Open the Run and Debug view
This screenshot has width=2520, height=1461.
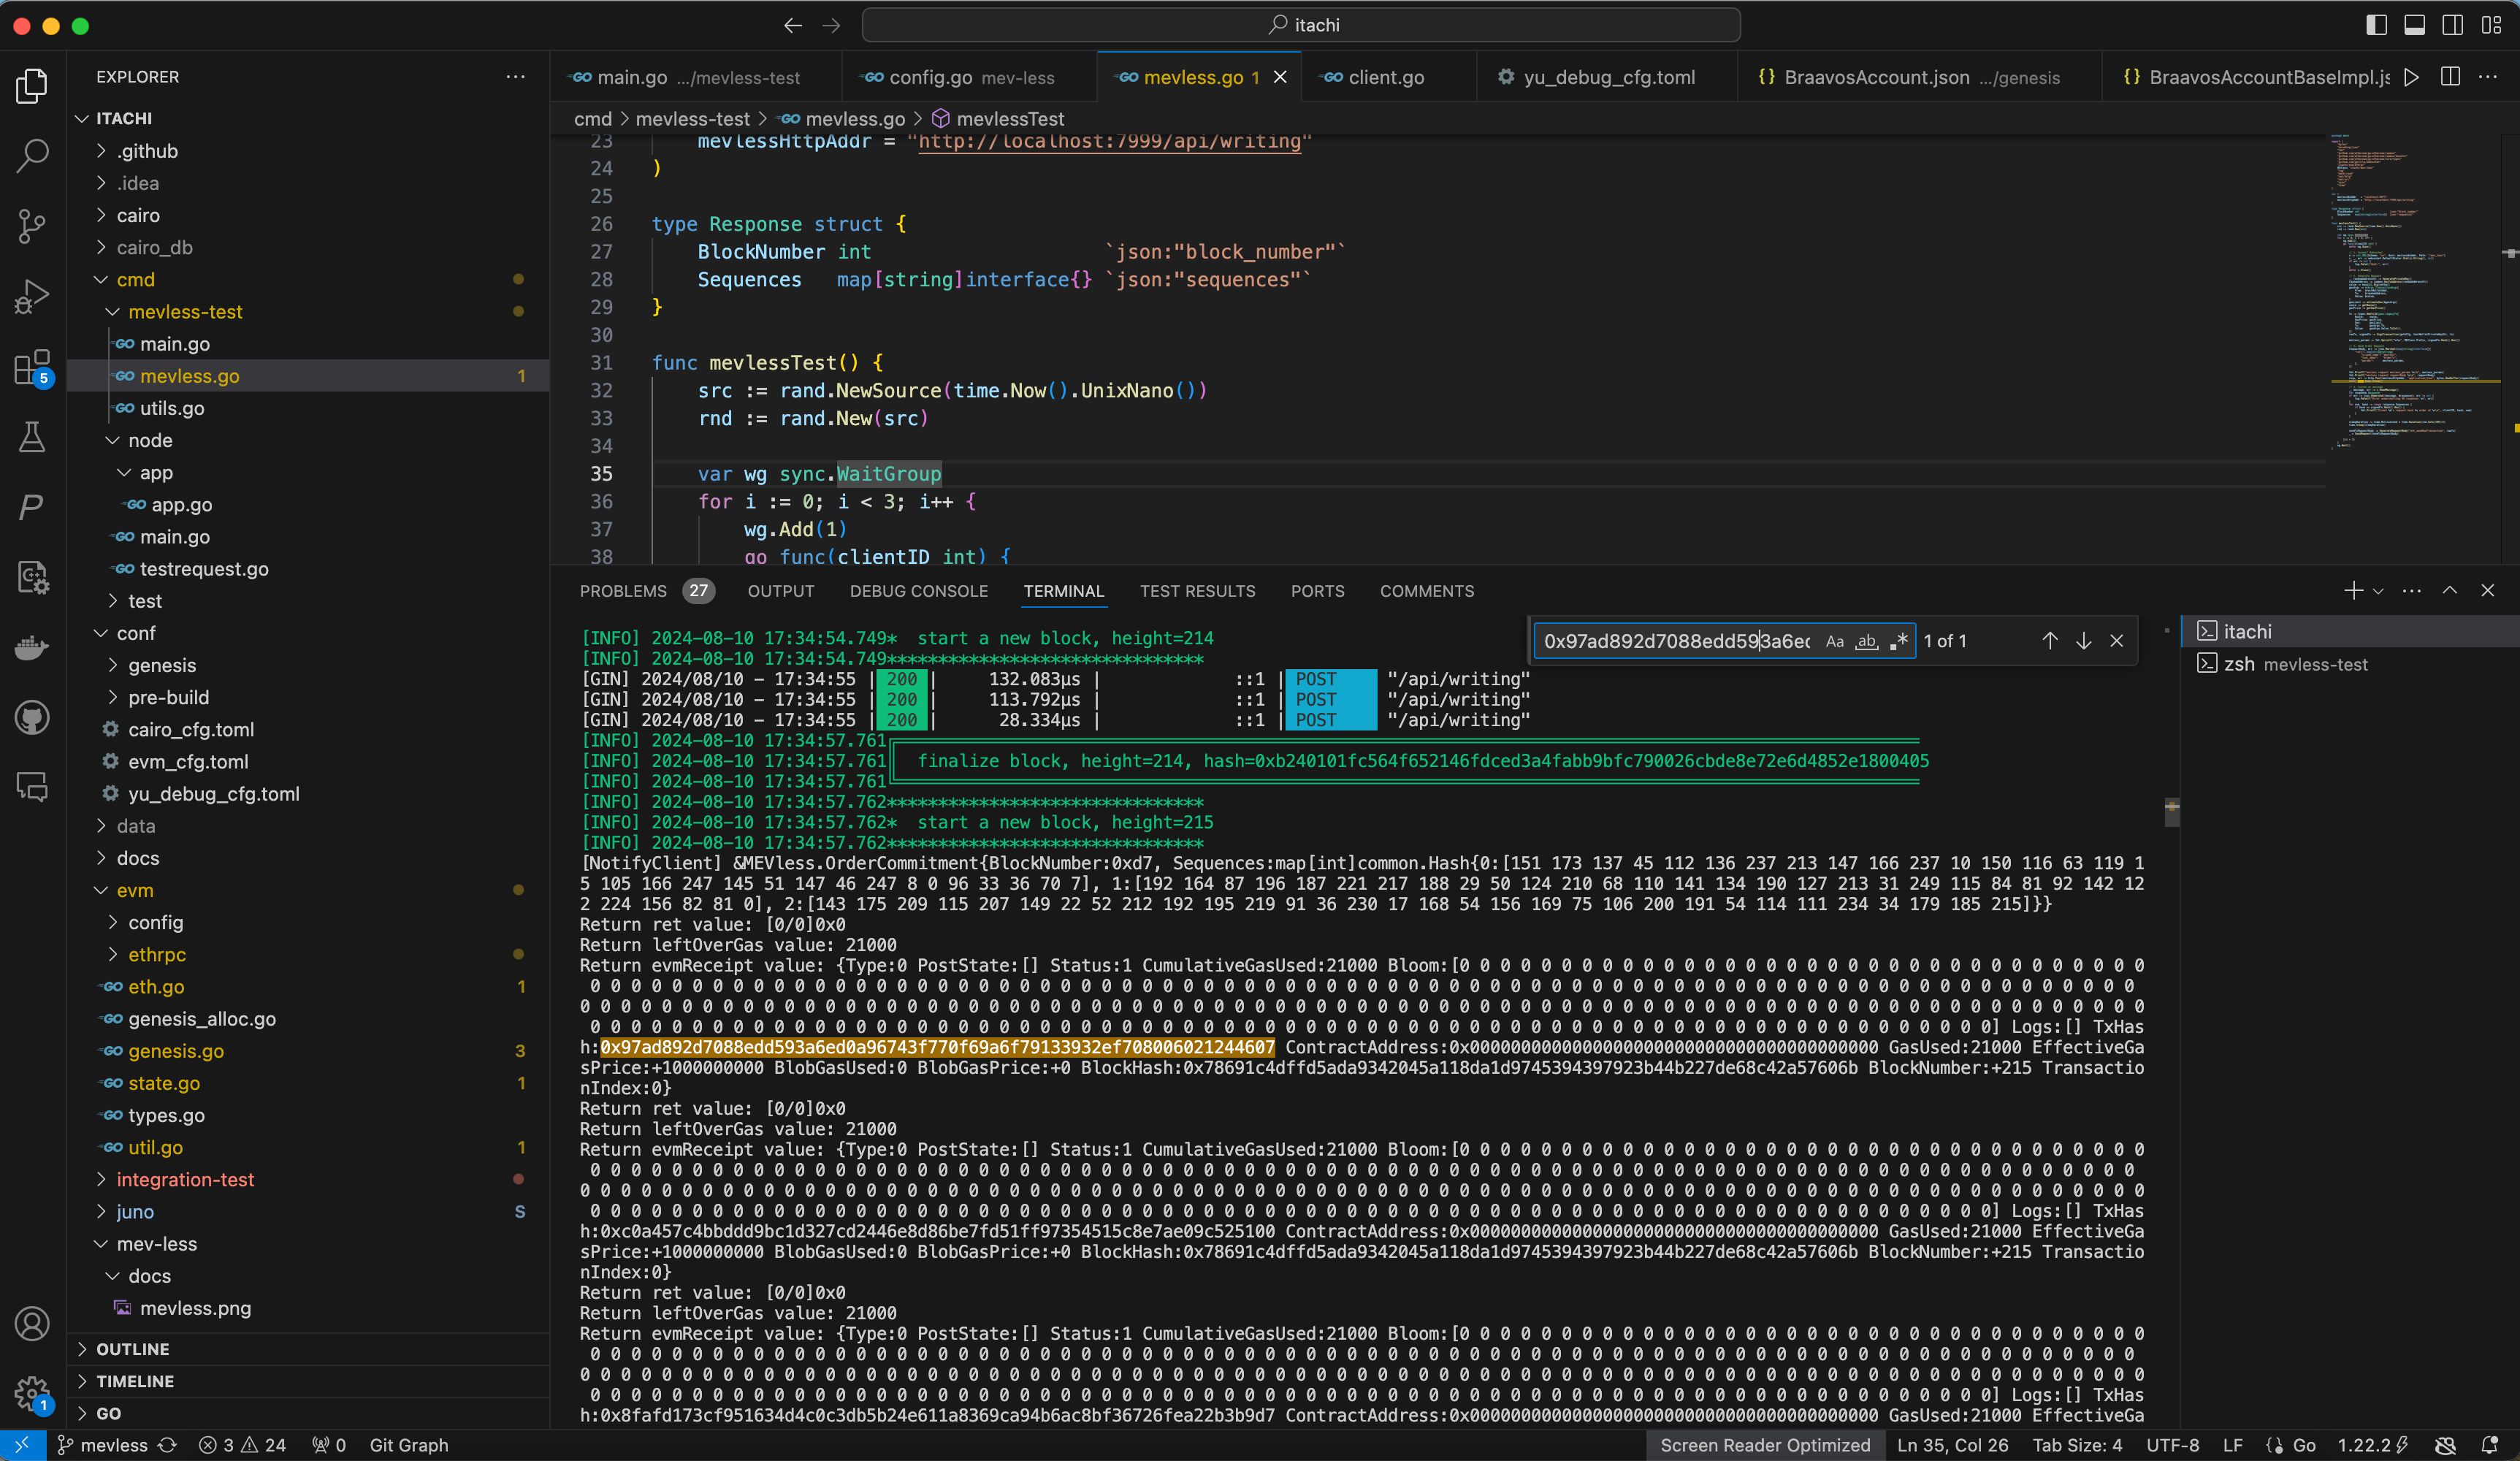(x=32, y=296)
